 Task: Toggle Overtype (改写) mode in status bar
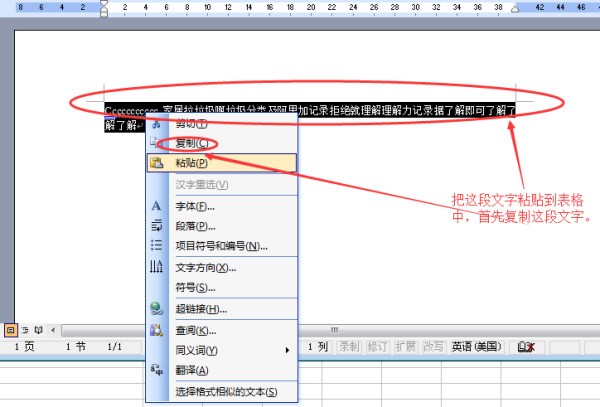pyautogui.click(x=433, y=346)
